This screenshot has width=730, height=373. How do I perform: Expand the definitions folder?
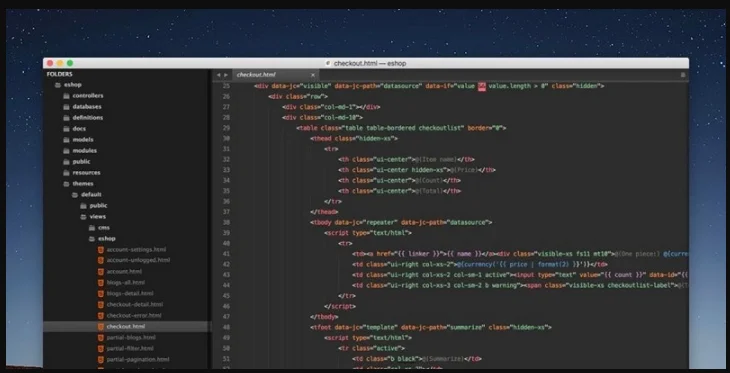pyautogui.click(x=88, y=118)
